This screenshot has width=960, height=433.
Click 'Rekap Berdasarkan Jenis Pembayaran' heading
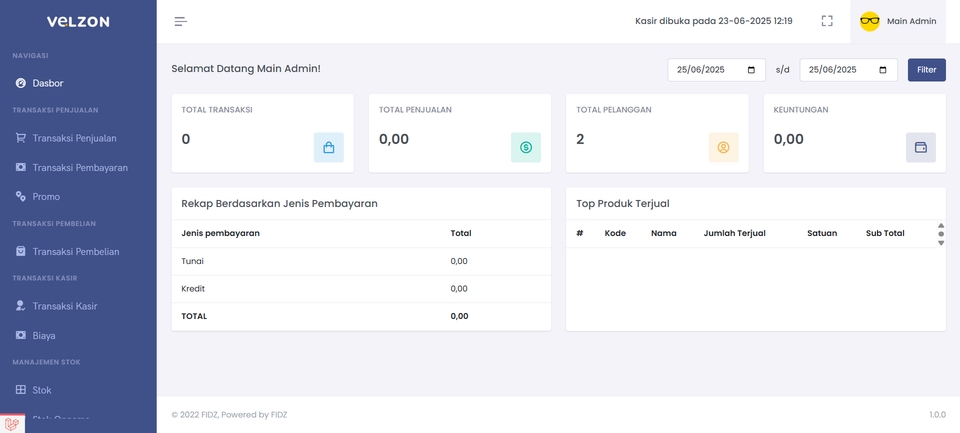[x=279, y=204]
